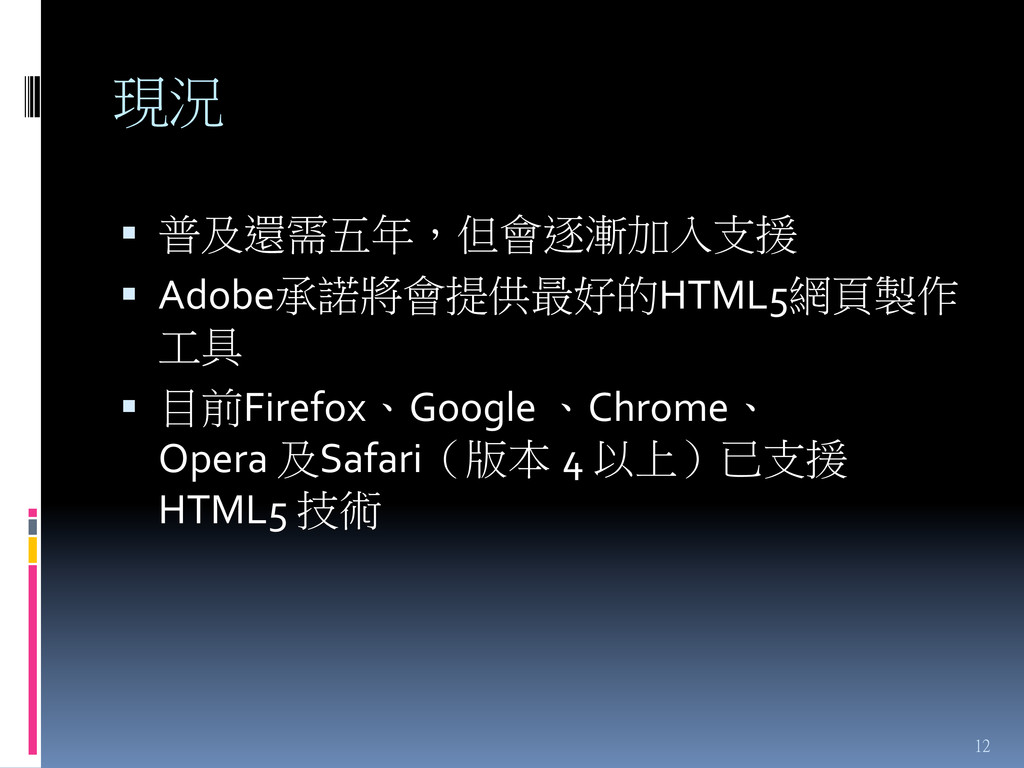The image size is (1024, 768).
Task: Click the word Firefox in third bullet
Action: point(304,408)
